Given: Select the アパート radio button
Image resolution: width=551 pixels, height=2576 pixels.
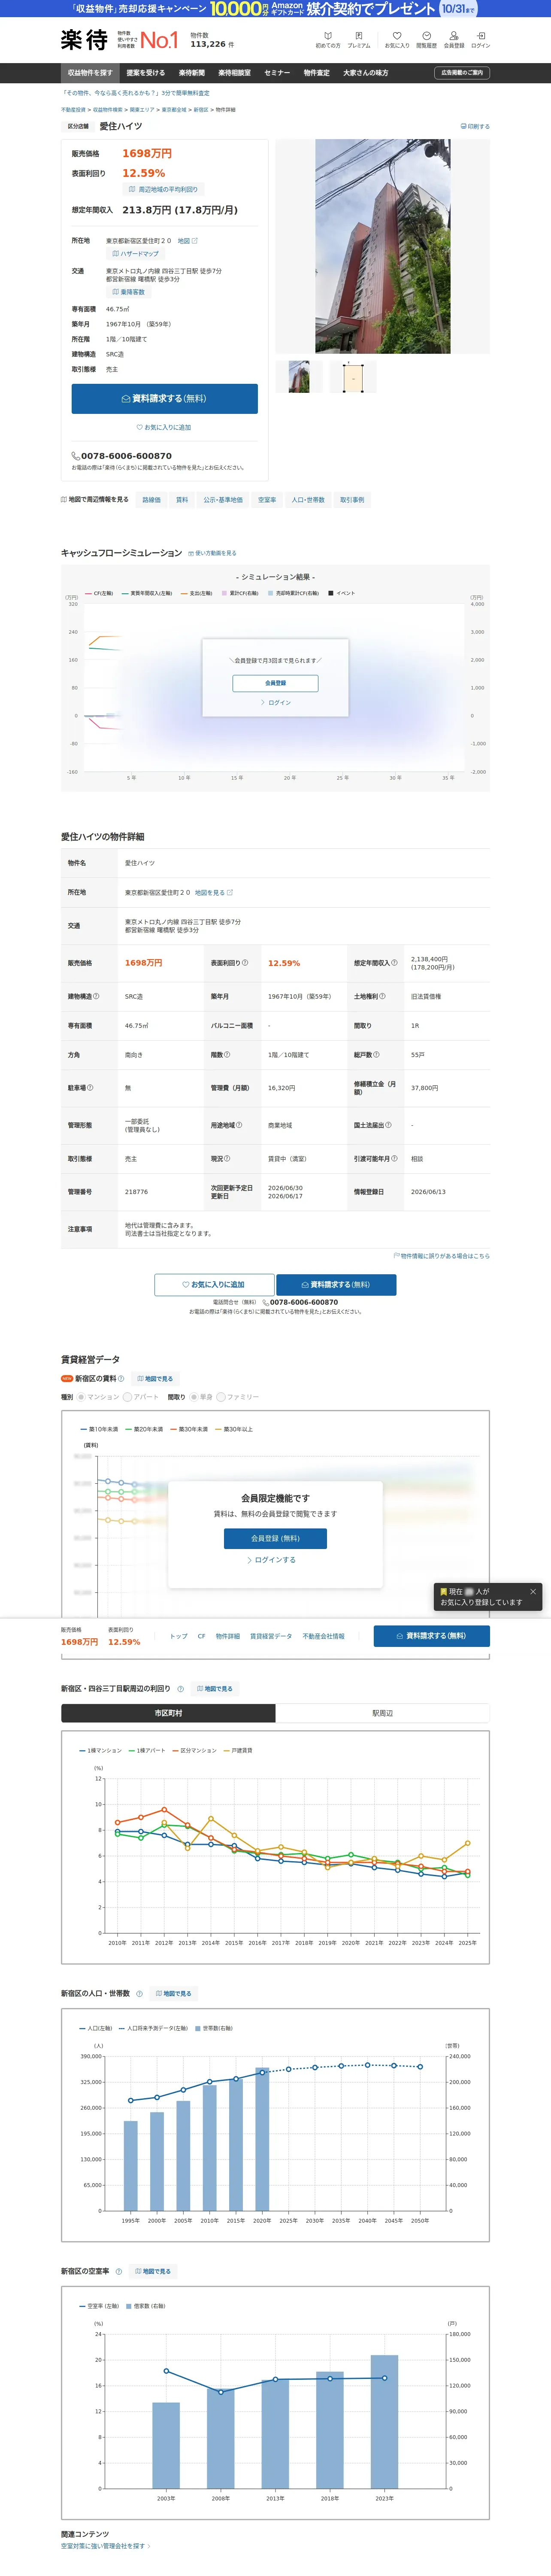Looking at the screenshot, I should (x=128, y=1397).
